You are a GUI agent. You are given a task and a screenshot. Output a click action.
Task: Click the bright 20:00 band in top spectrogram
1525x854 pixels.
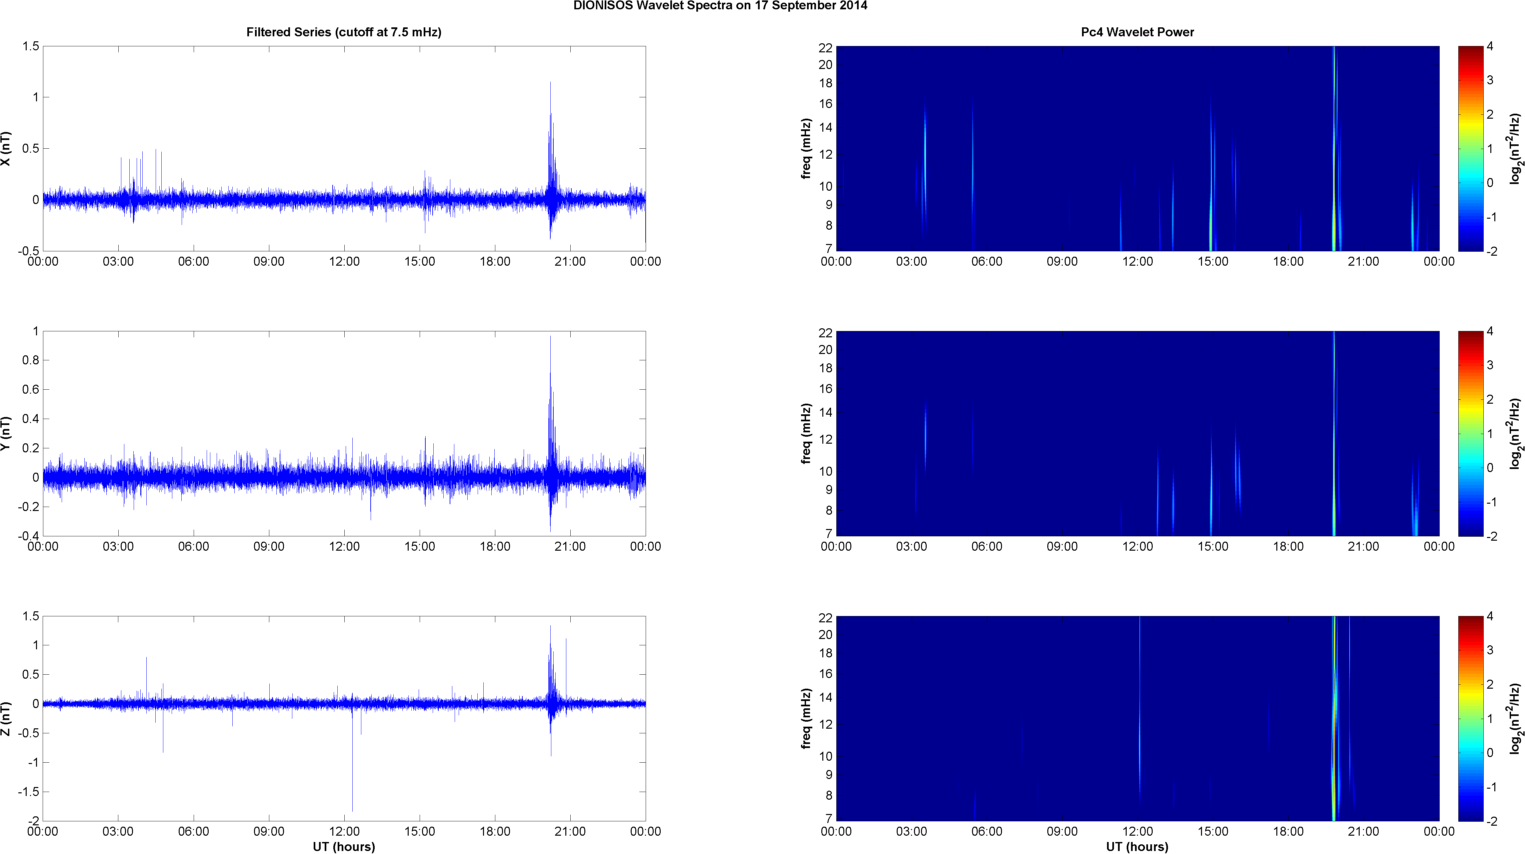click(x=1334, y=150)
